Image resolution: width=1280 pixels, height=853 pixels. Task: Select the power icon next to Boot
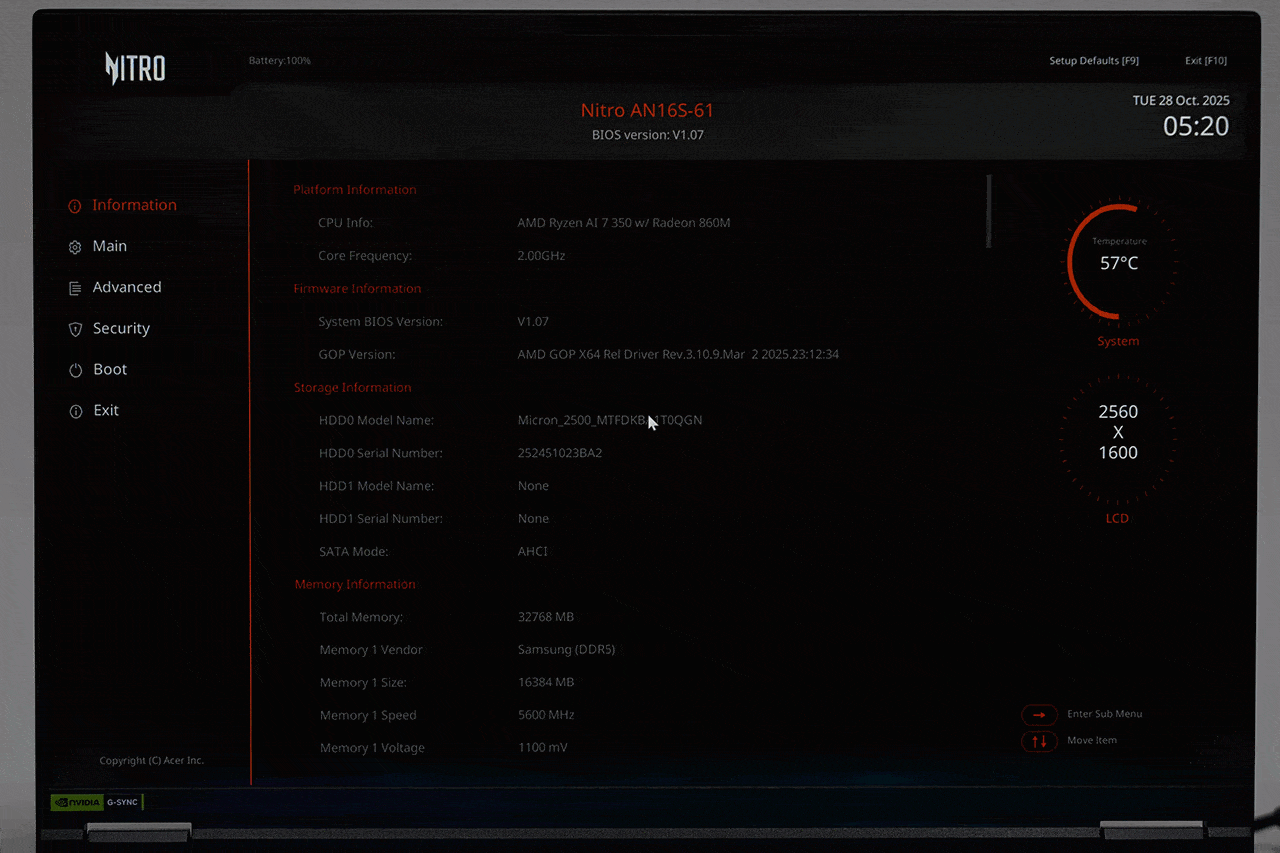[74, 369]
